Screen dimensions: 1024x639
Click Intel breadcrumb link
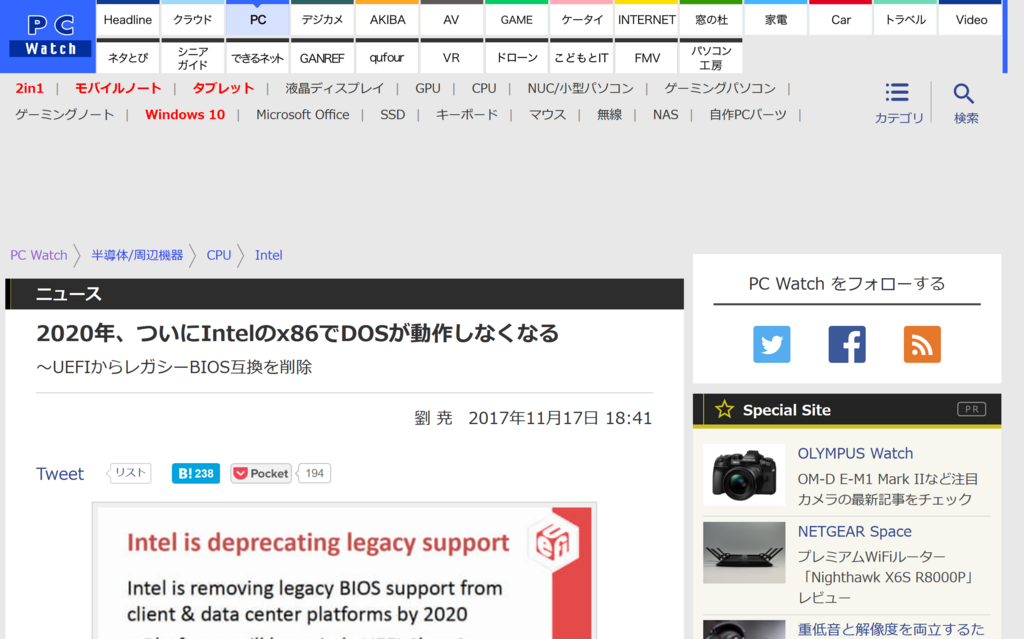268,255
